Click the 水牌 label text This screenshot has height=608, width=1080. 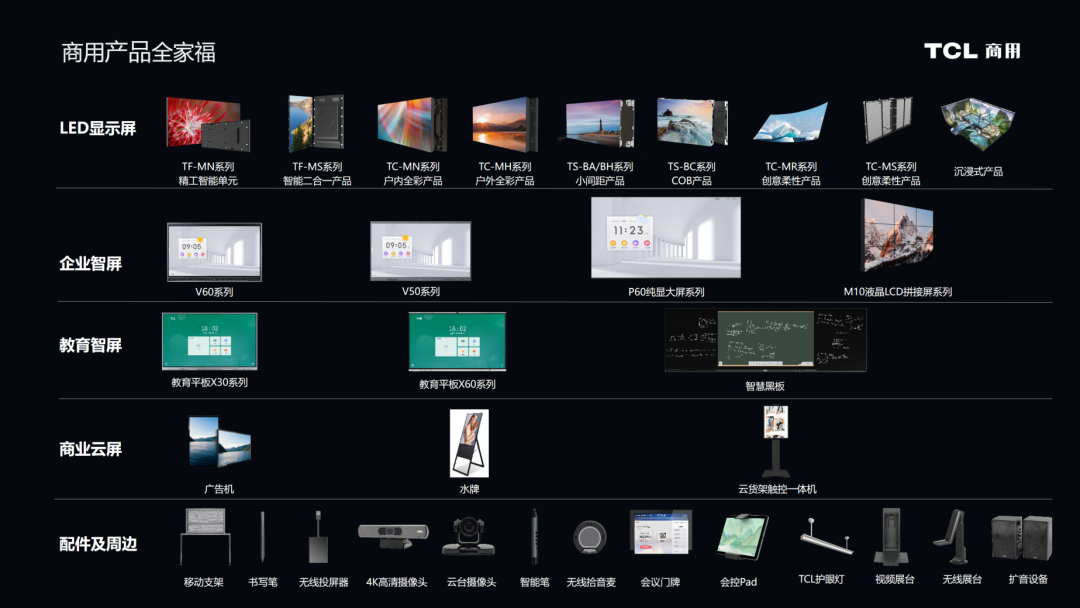coord(469,488)
